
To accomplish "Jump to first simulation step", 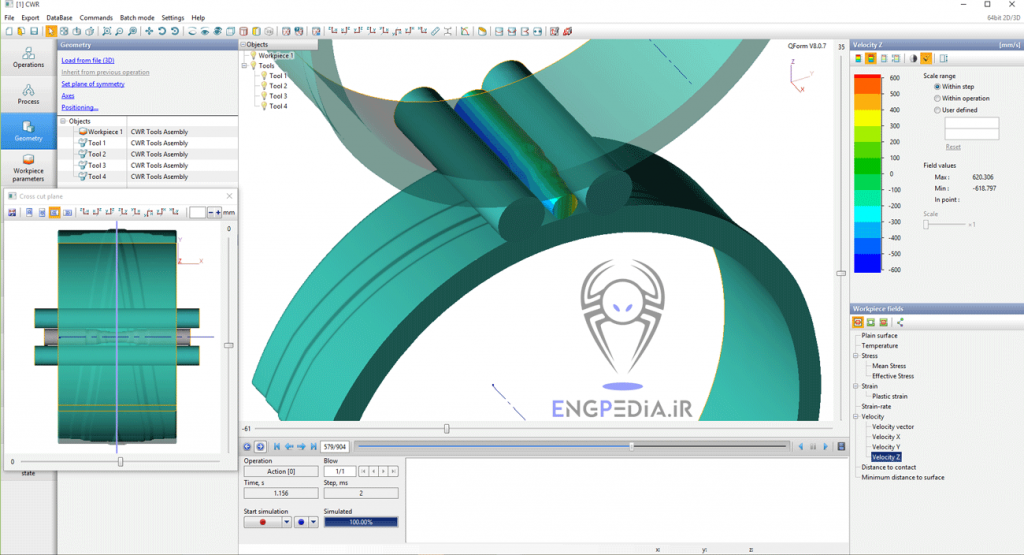I will [x=276, y=446].
